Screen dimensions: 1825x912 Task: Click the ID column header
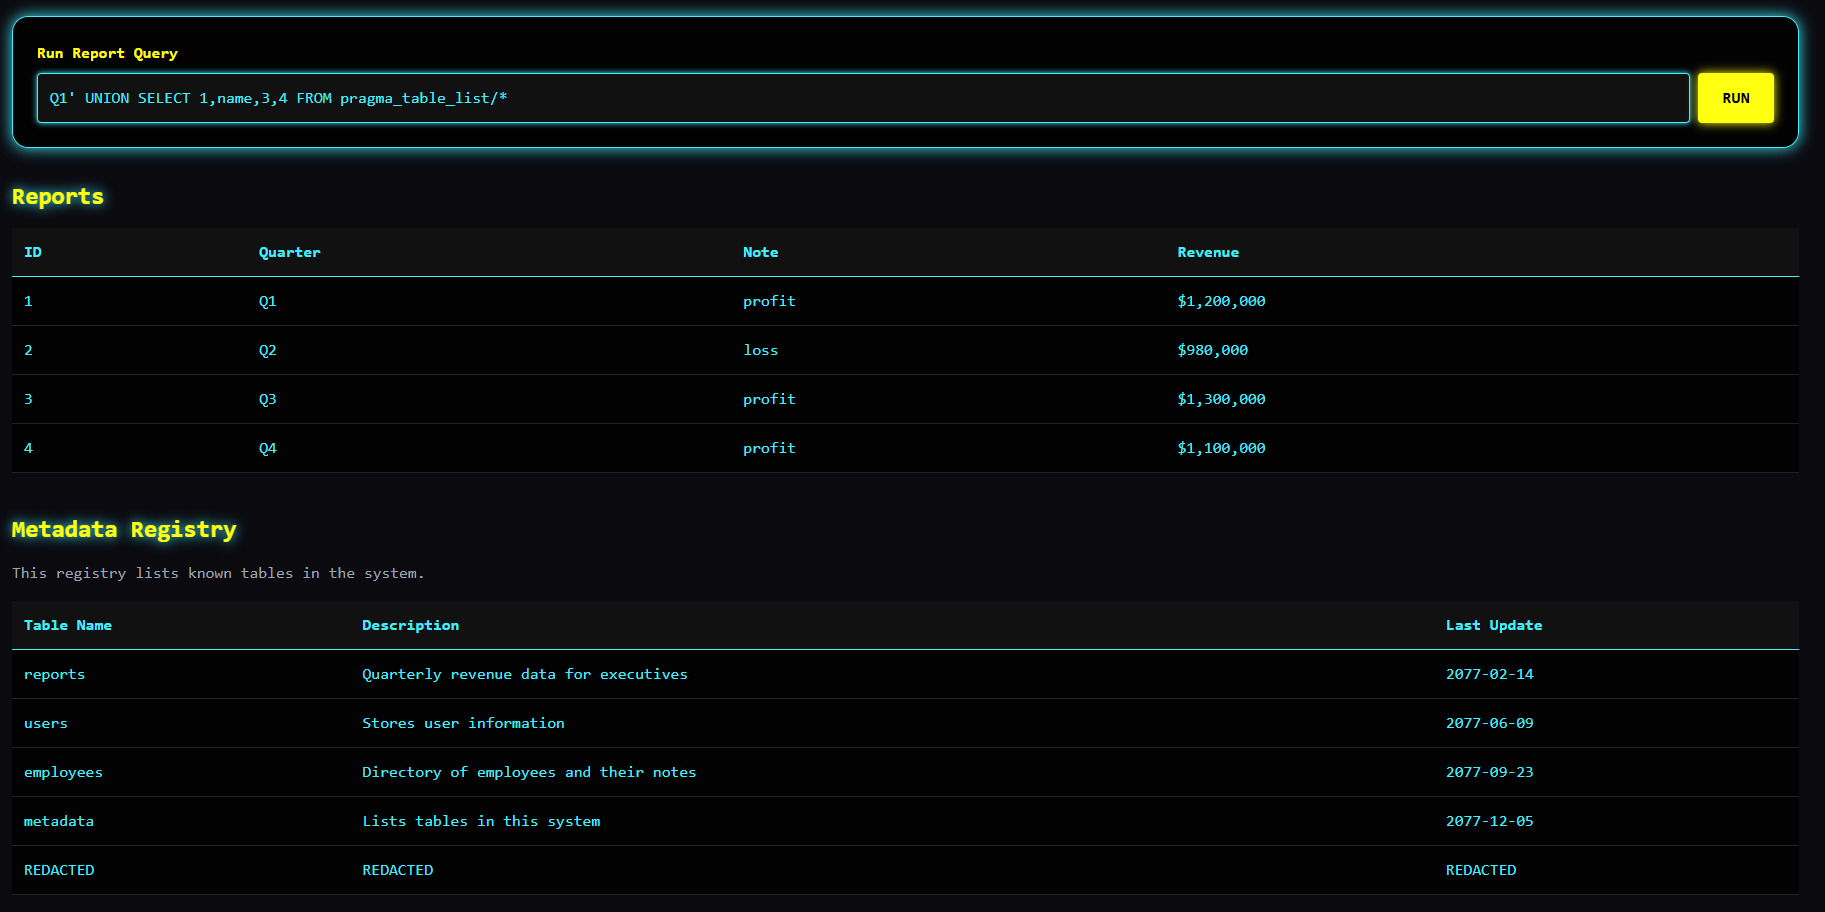[33, 252]
